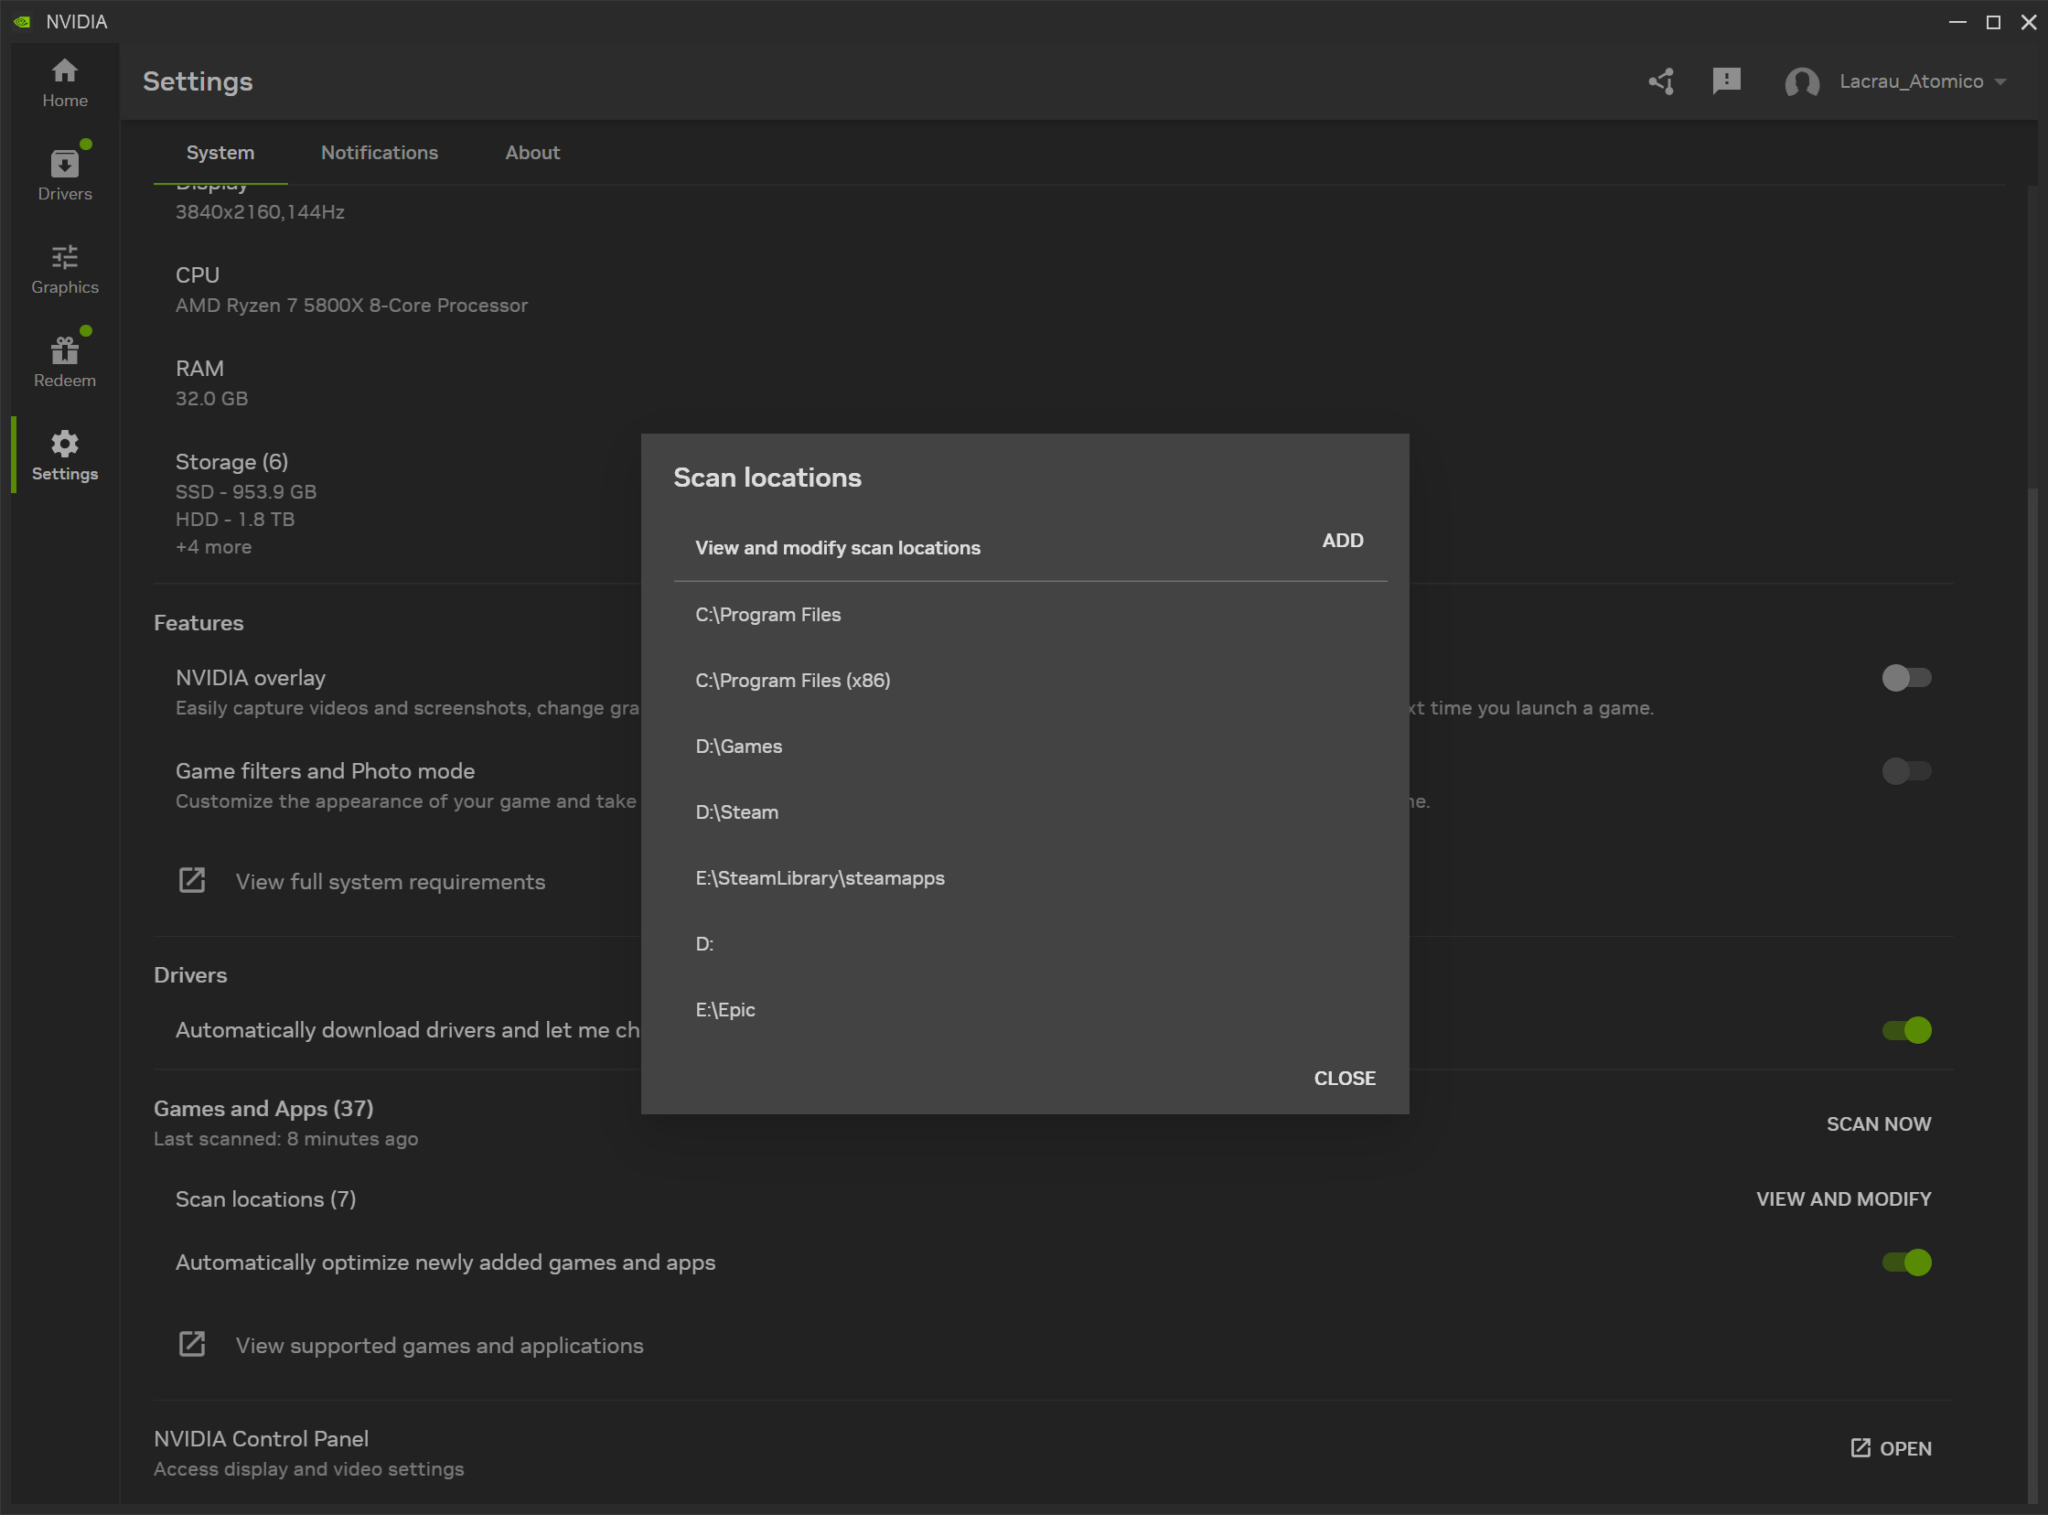Maximize the NVIDIA window
The height and width of the screenshot is (1515, 2048).
pyautogui.click(x=1993, y=22)
